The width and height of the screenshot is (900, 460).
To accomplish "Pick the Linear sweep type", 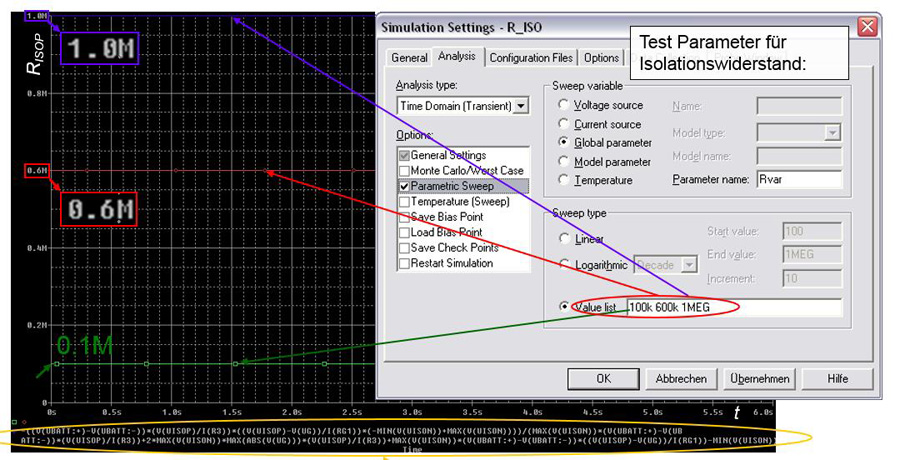I will (565, 239).
